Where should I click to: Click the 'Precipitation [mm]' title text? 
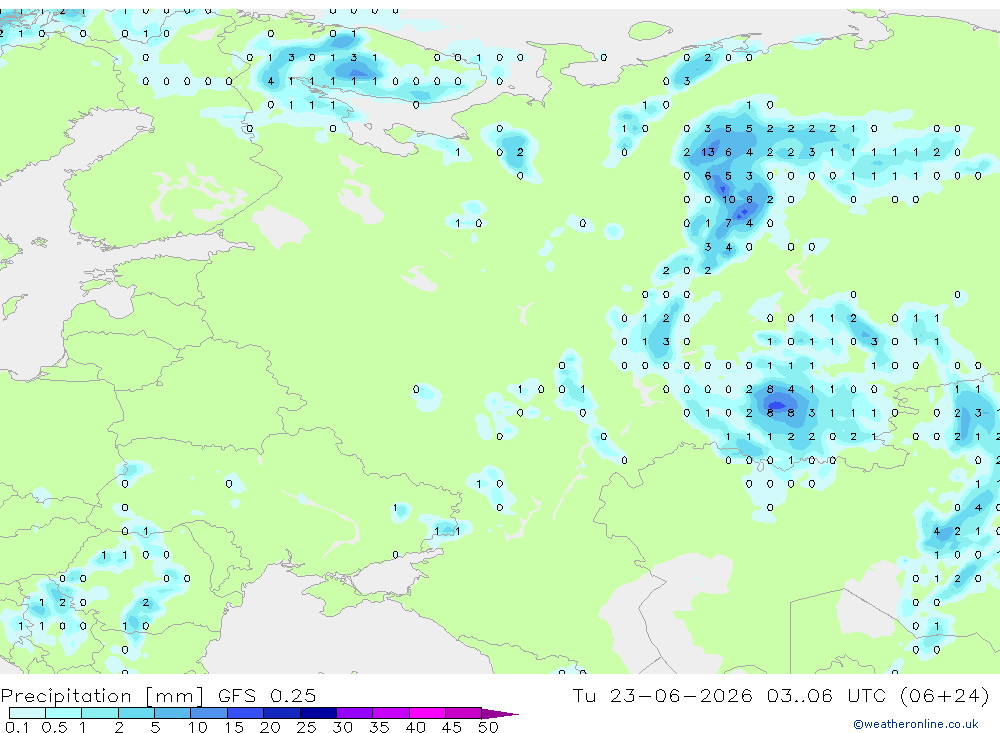[x=102, y=696]
